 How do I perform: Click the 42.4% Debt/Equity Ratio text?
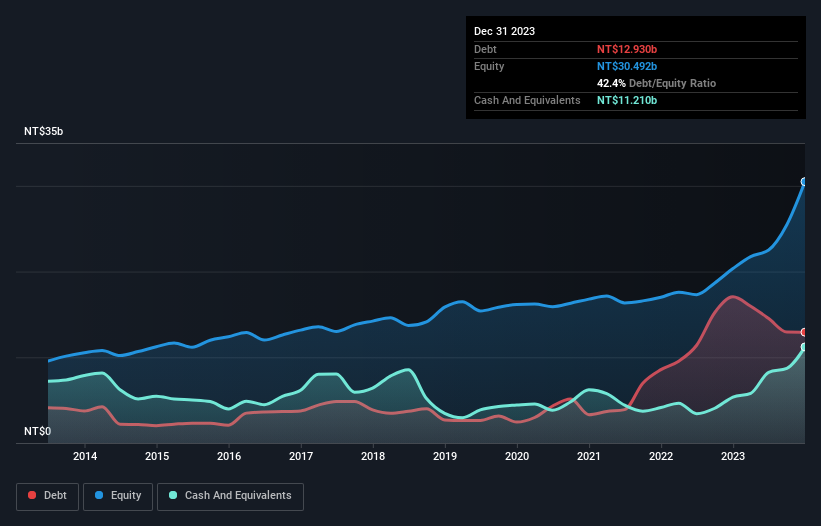coord(656,83)
